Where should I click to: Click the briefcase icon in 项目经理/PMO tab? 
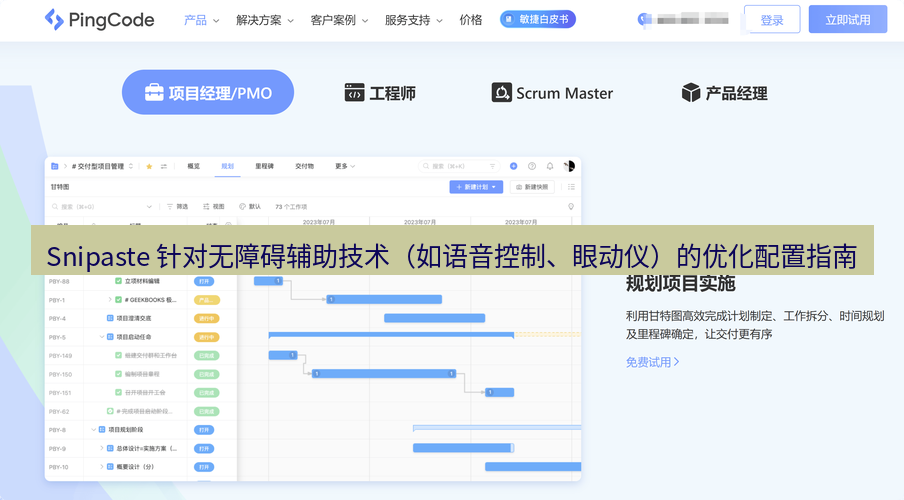(154, 92)
